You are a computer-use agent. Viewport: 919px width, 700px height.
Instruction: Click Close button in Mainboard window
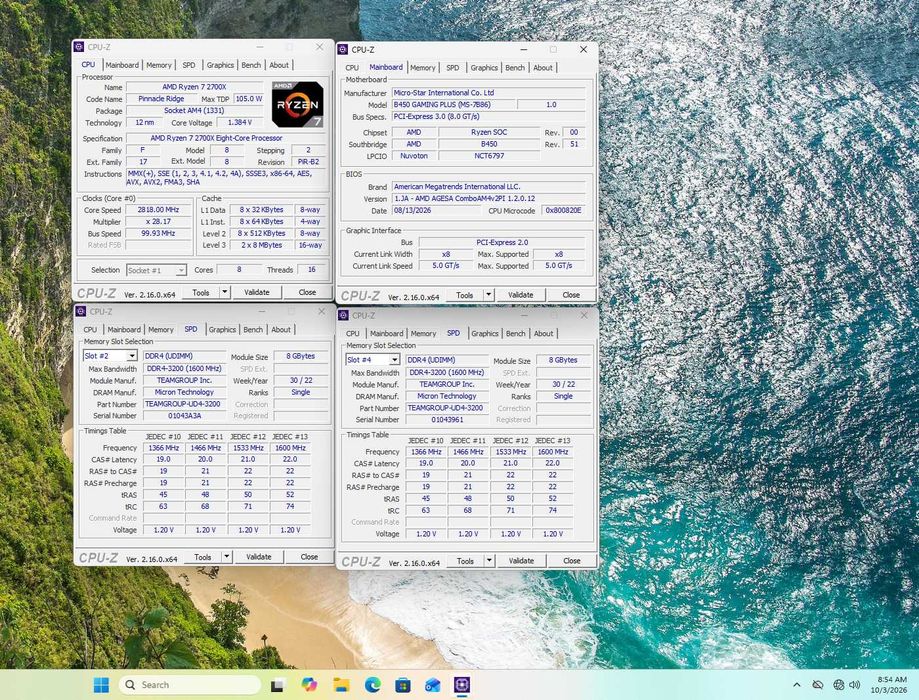[x=571, y=295]
